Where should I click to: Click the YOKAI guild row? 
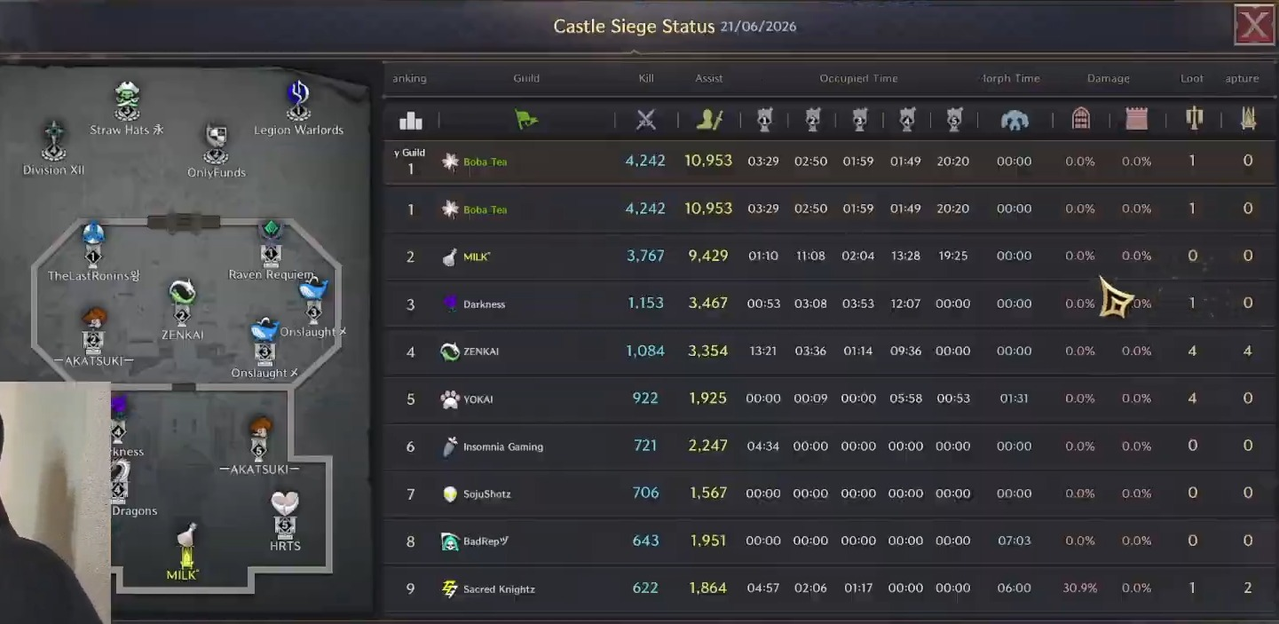tap(830, 399)
